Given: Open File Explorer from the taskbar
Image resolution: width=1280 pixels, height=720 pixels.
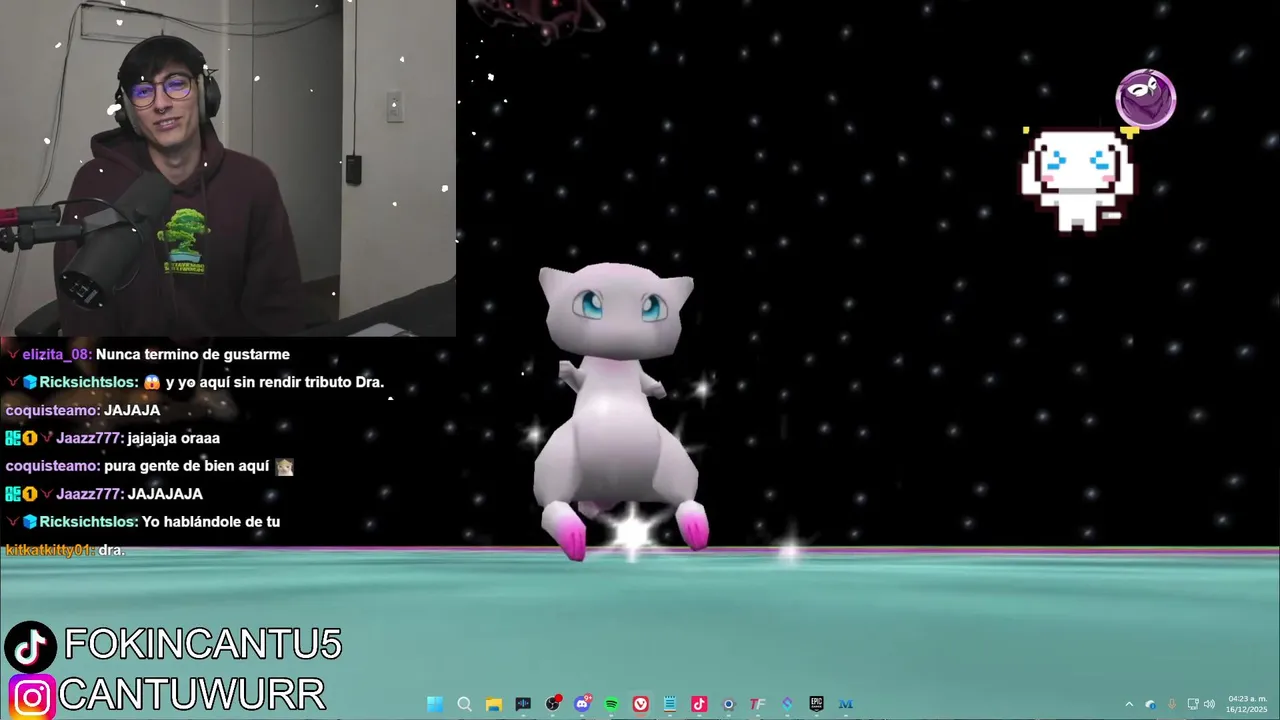Looking at the screenshot, I should click(494, 704).
